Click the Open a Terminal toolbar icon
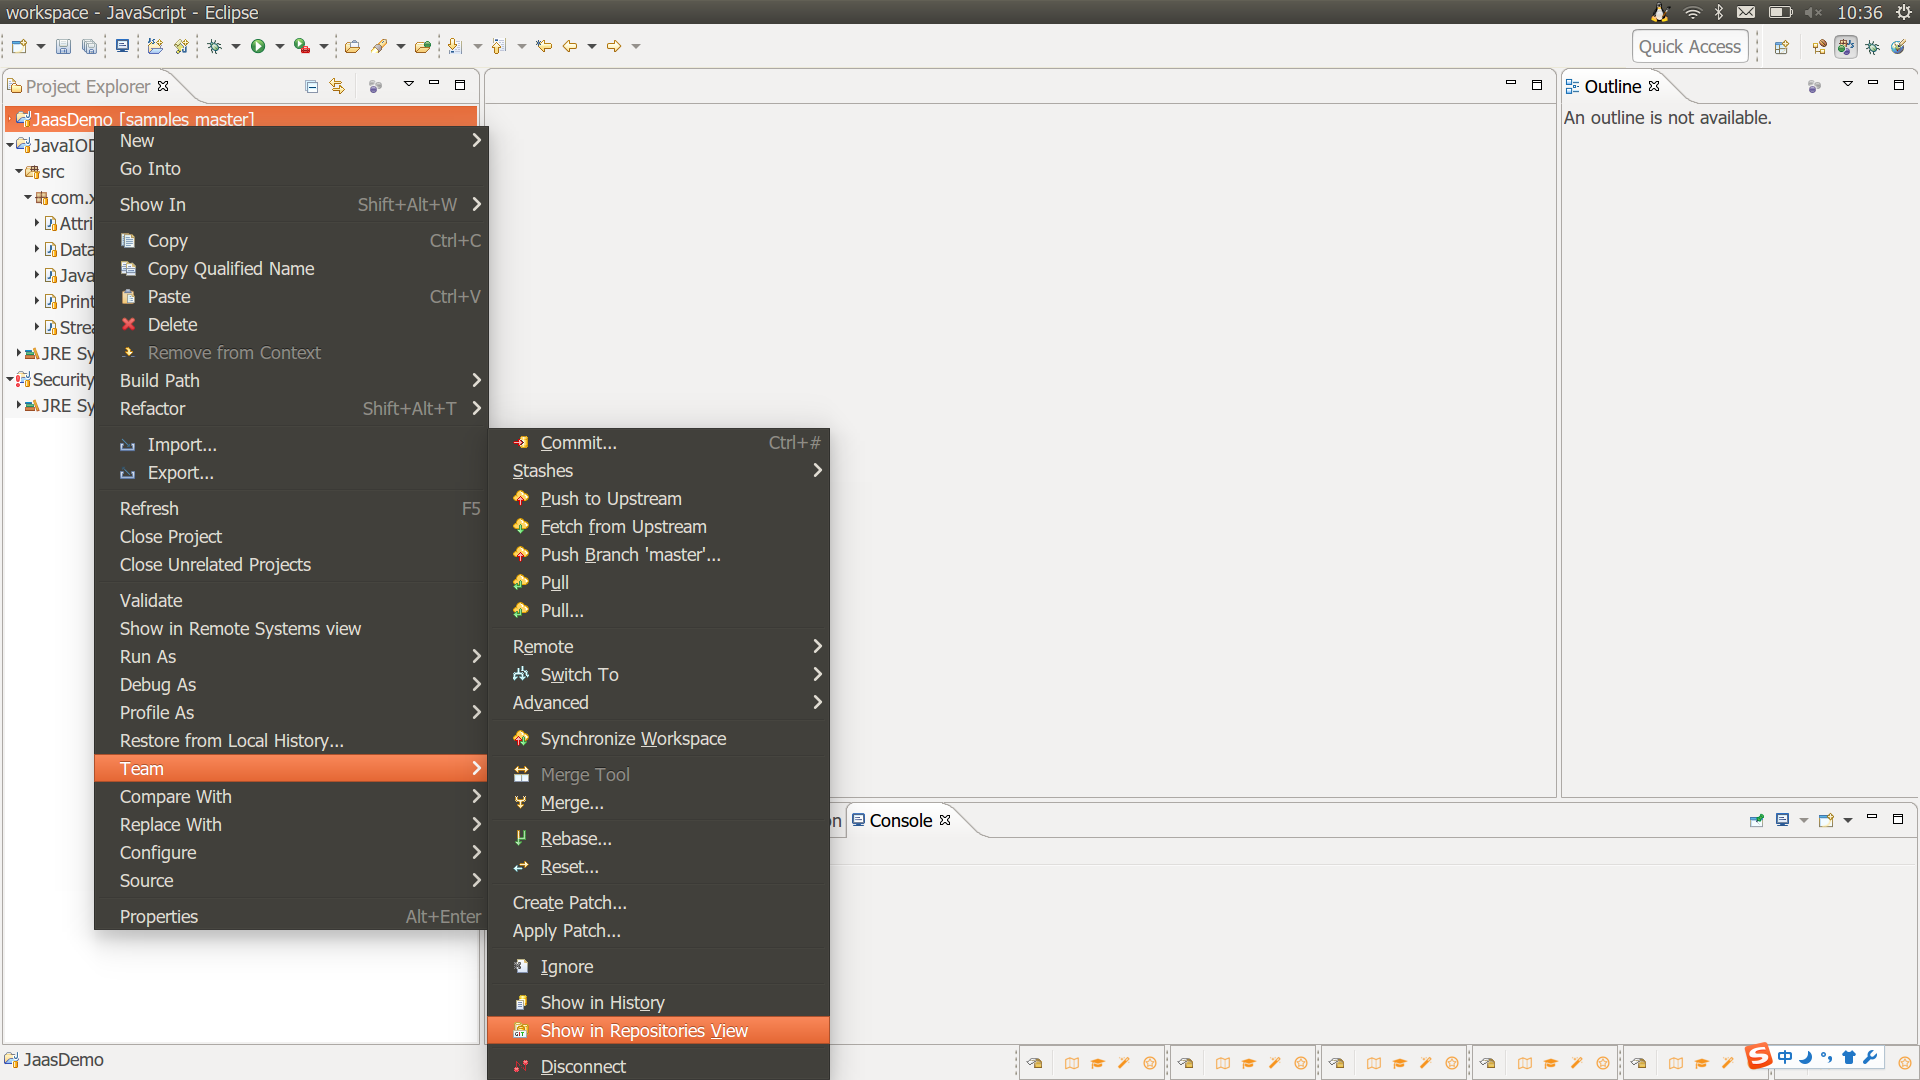This screenshot has height=1080, width=1920. [x=122, y=46]
